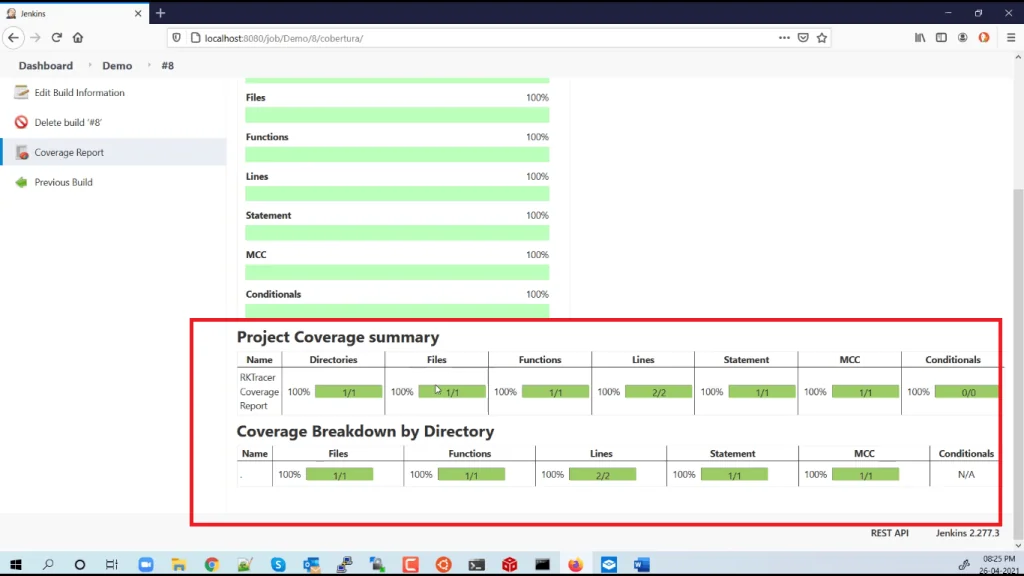Image resolution: width=1024 pixels, height=576 pixels.
Task: Click the Directories column header
Action: click(x=333, y=360)
